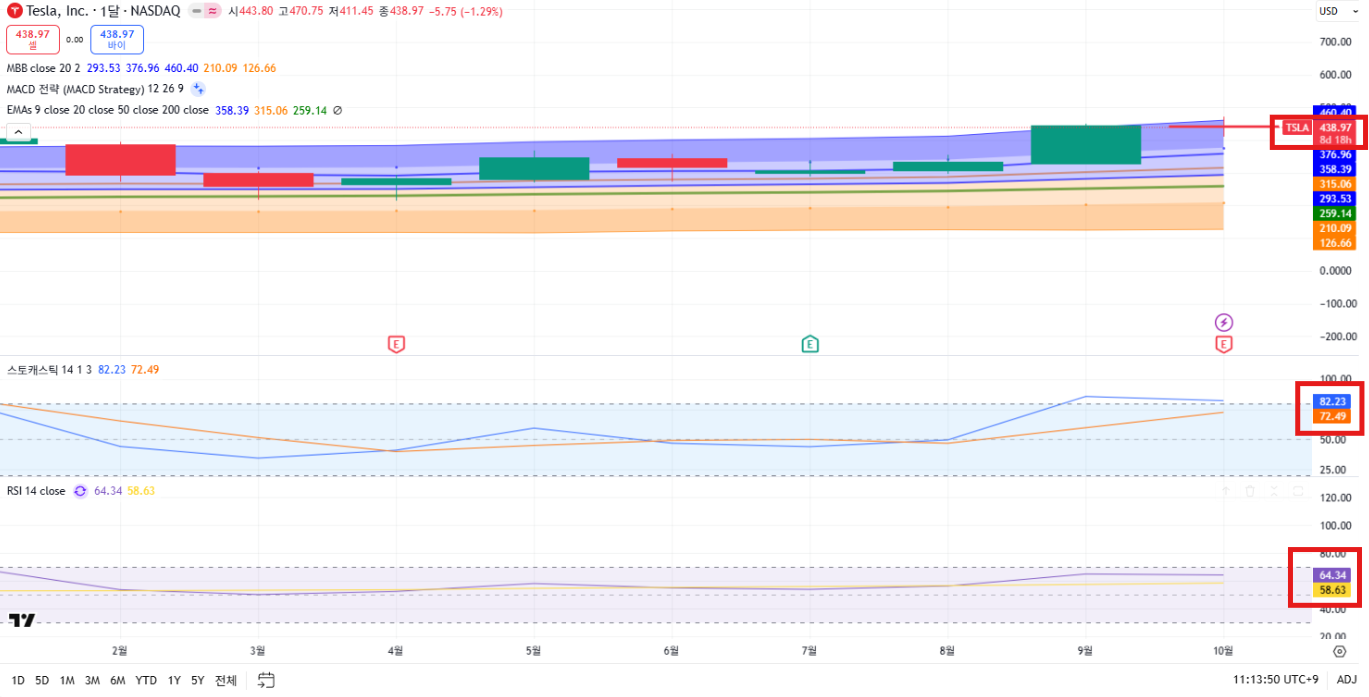
Task: Click the 고470.75 high price value
Action: pyautogui.click(x=301, y=11)
